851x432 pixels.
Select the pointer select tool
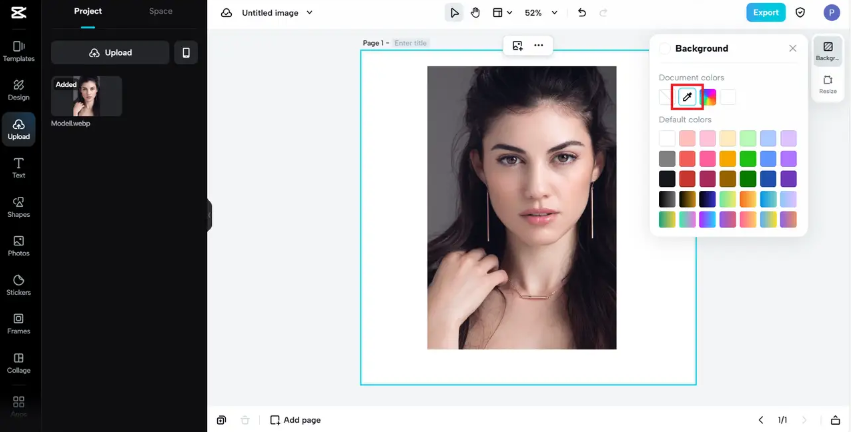454,12
